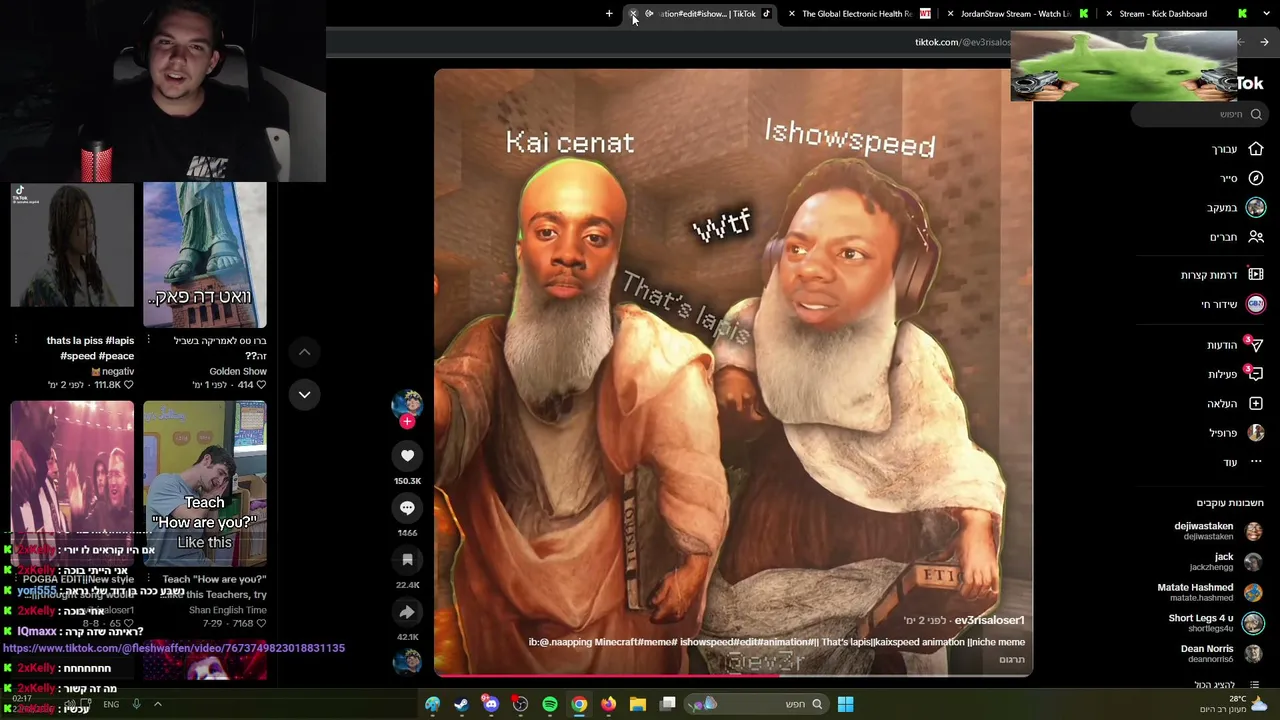The height and width of the screenshot is (720, 1280).
Task: Like the Kai Cenat video with the heart icon
Action: pos(407,456)
